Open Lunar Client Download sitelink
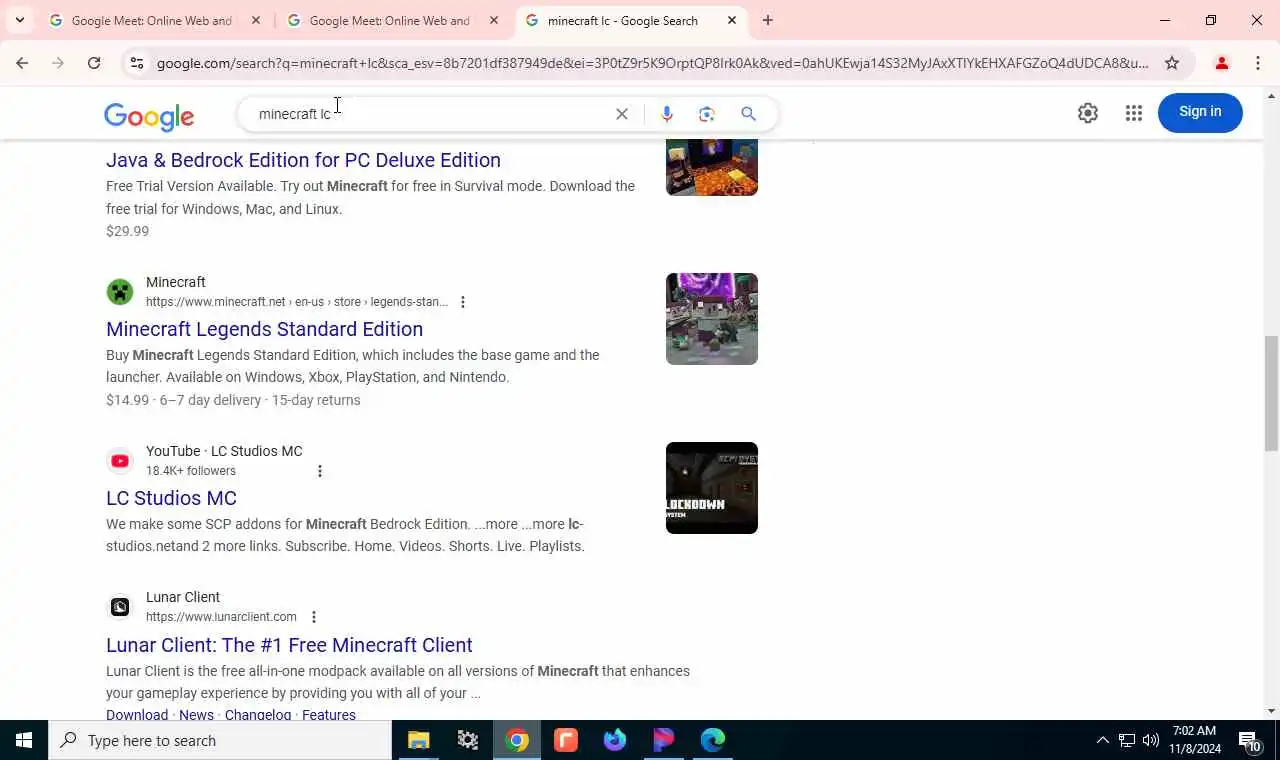 [137, 714]
